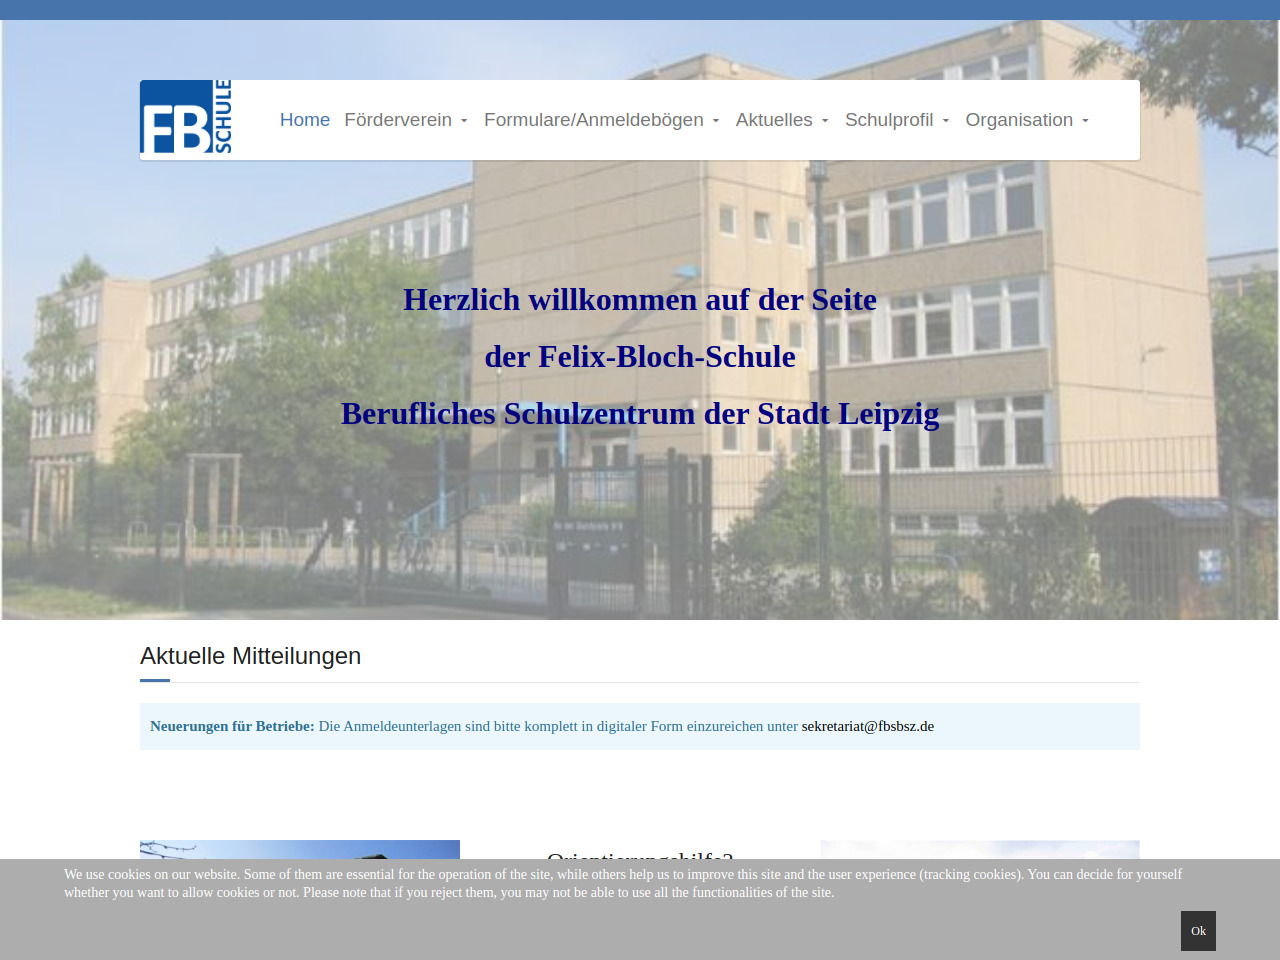
Task: Open the Organisation navigation item
Action: click(x=1018, y=120)
